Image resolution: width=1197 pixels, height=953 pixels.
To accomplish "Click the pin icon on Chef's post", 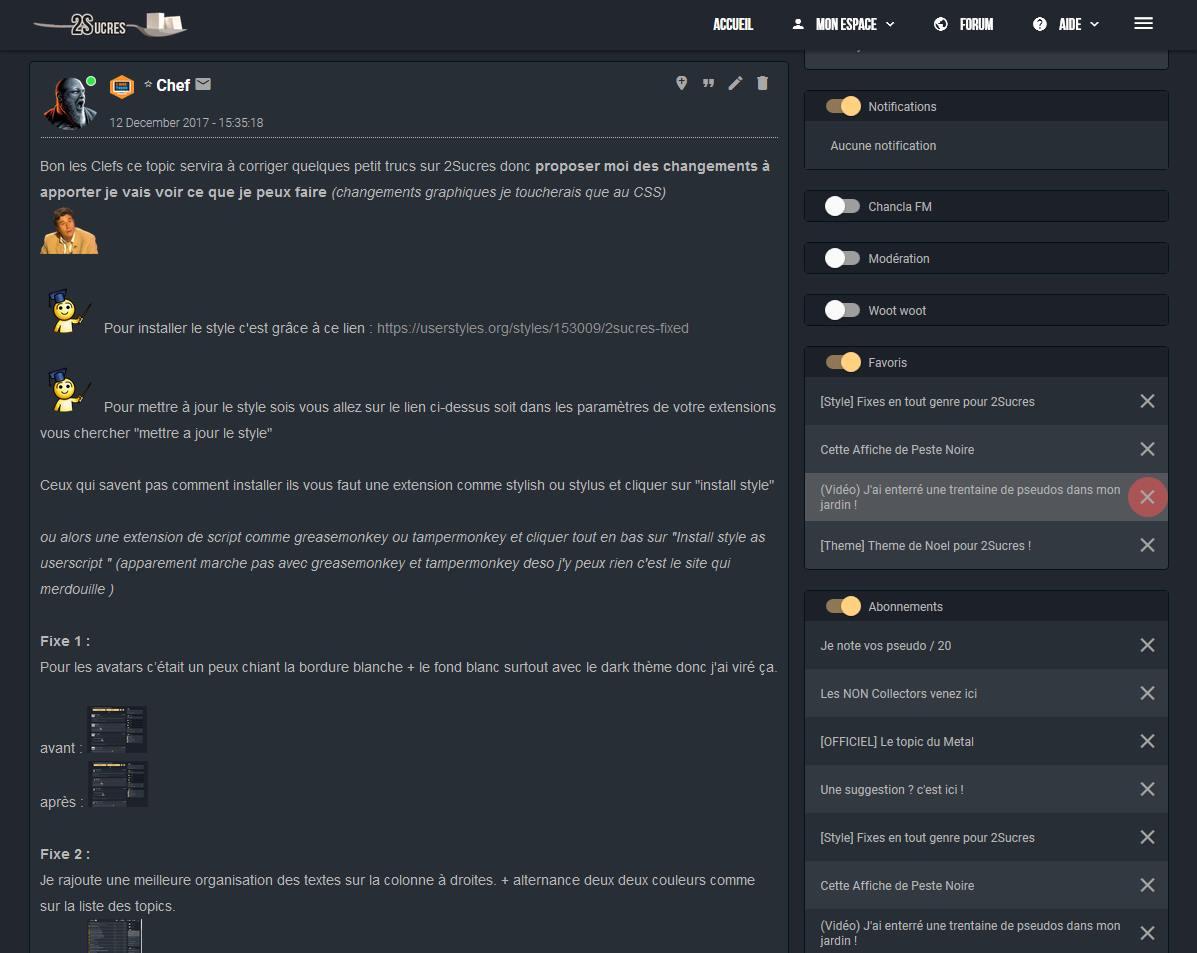I will coord(682,83).
